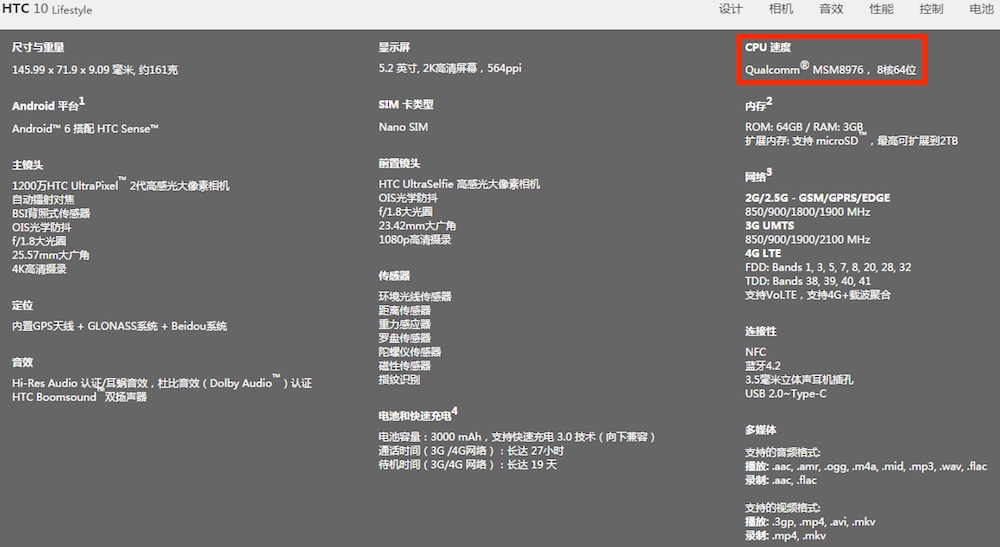Click the 待机时间 长达 19 天 line
Viewport: 1000px width, 547px height.
467,465
